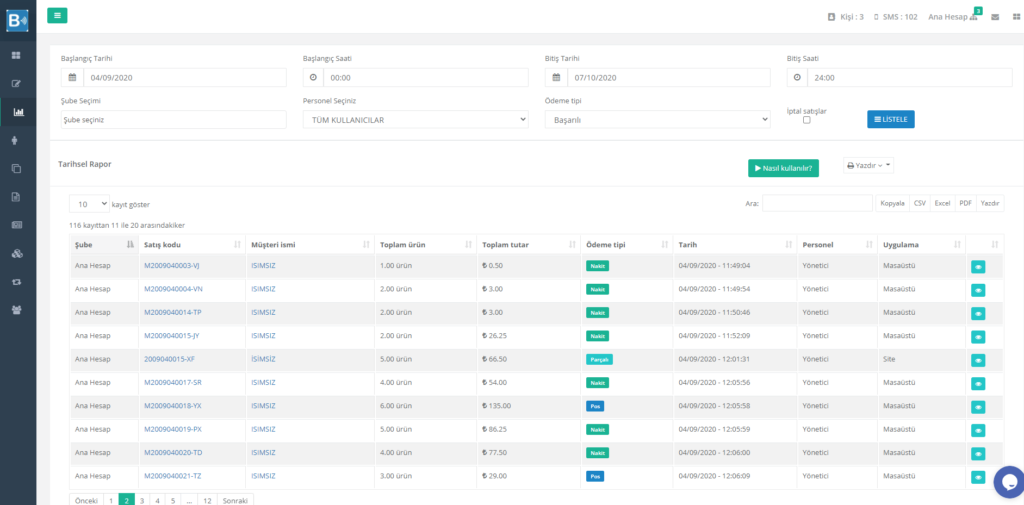View details of sale M2009040017-SR
This screenshot has height=505, width=1024.
click(x=978, y=383)
